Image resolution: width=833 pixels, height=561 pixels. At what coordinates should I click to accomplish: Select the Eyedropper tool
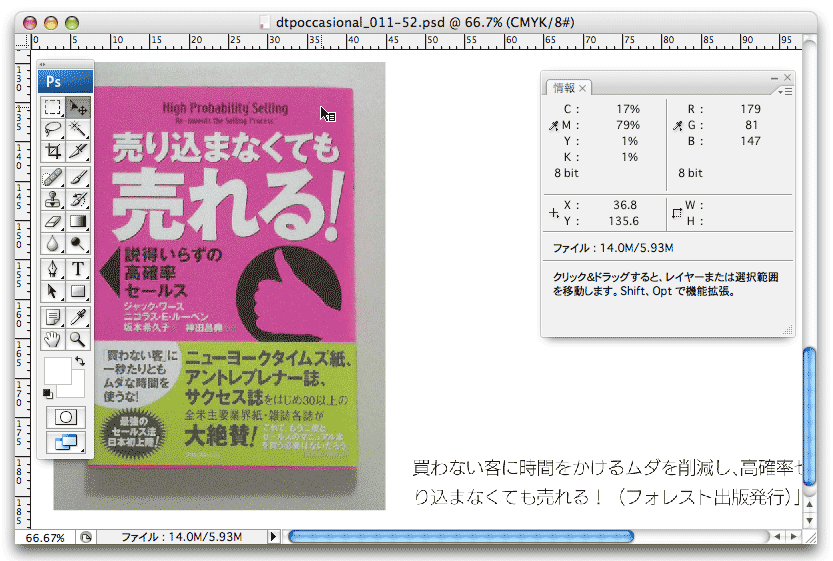[78, 317]
